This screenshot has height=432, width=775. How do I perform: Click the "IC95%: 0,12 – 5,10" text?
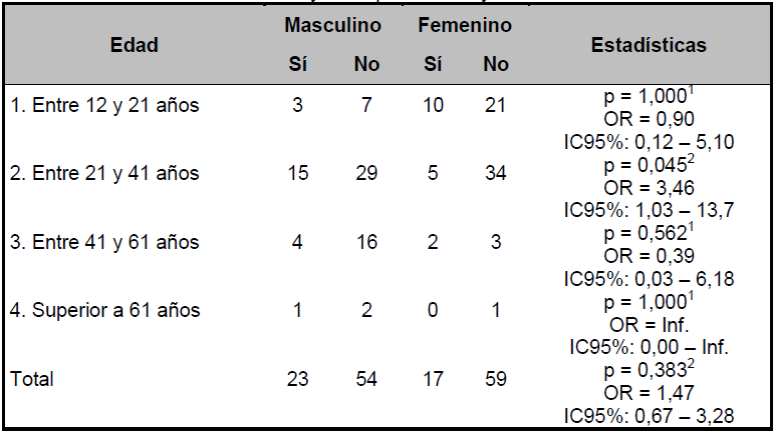[x=649, y=142]
